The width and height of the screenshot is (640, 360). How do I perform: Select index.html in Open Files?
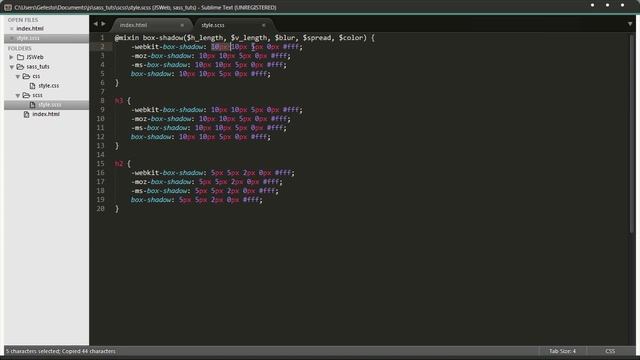30,29
